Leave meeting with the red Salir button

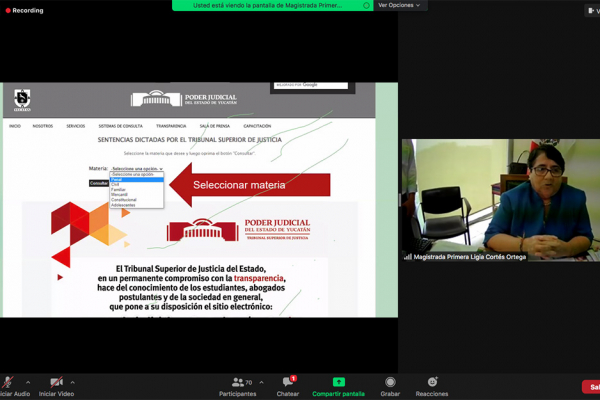[591, 387]
